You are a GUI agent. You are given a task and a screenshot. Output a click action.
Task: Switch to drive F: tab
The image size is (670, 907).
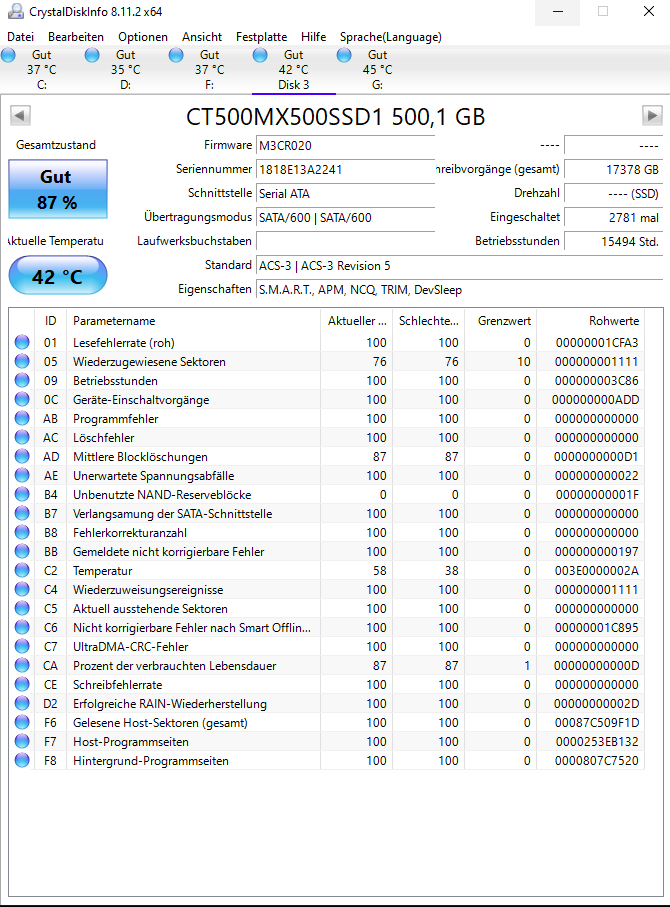tap(209, 70)
